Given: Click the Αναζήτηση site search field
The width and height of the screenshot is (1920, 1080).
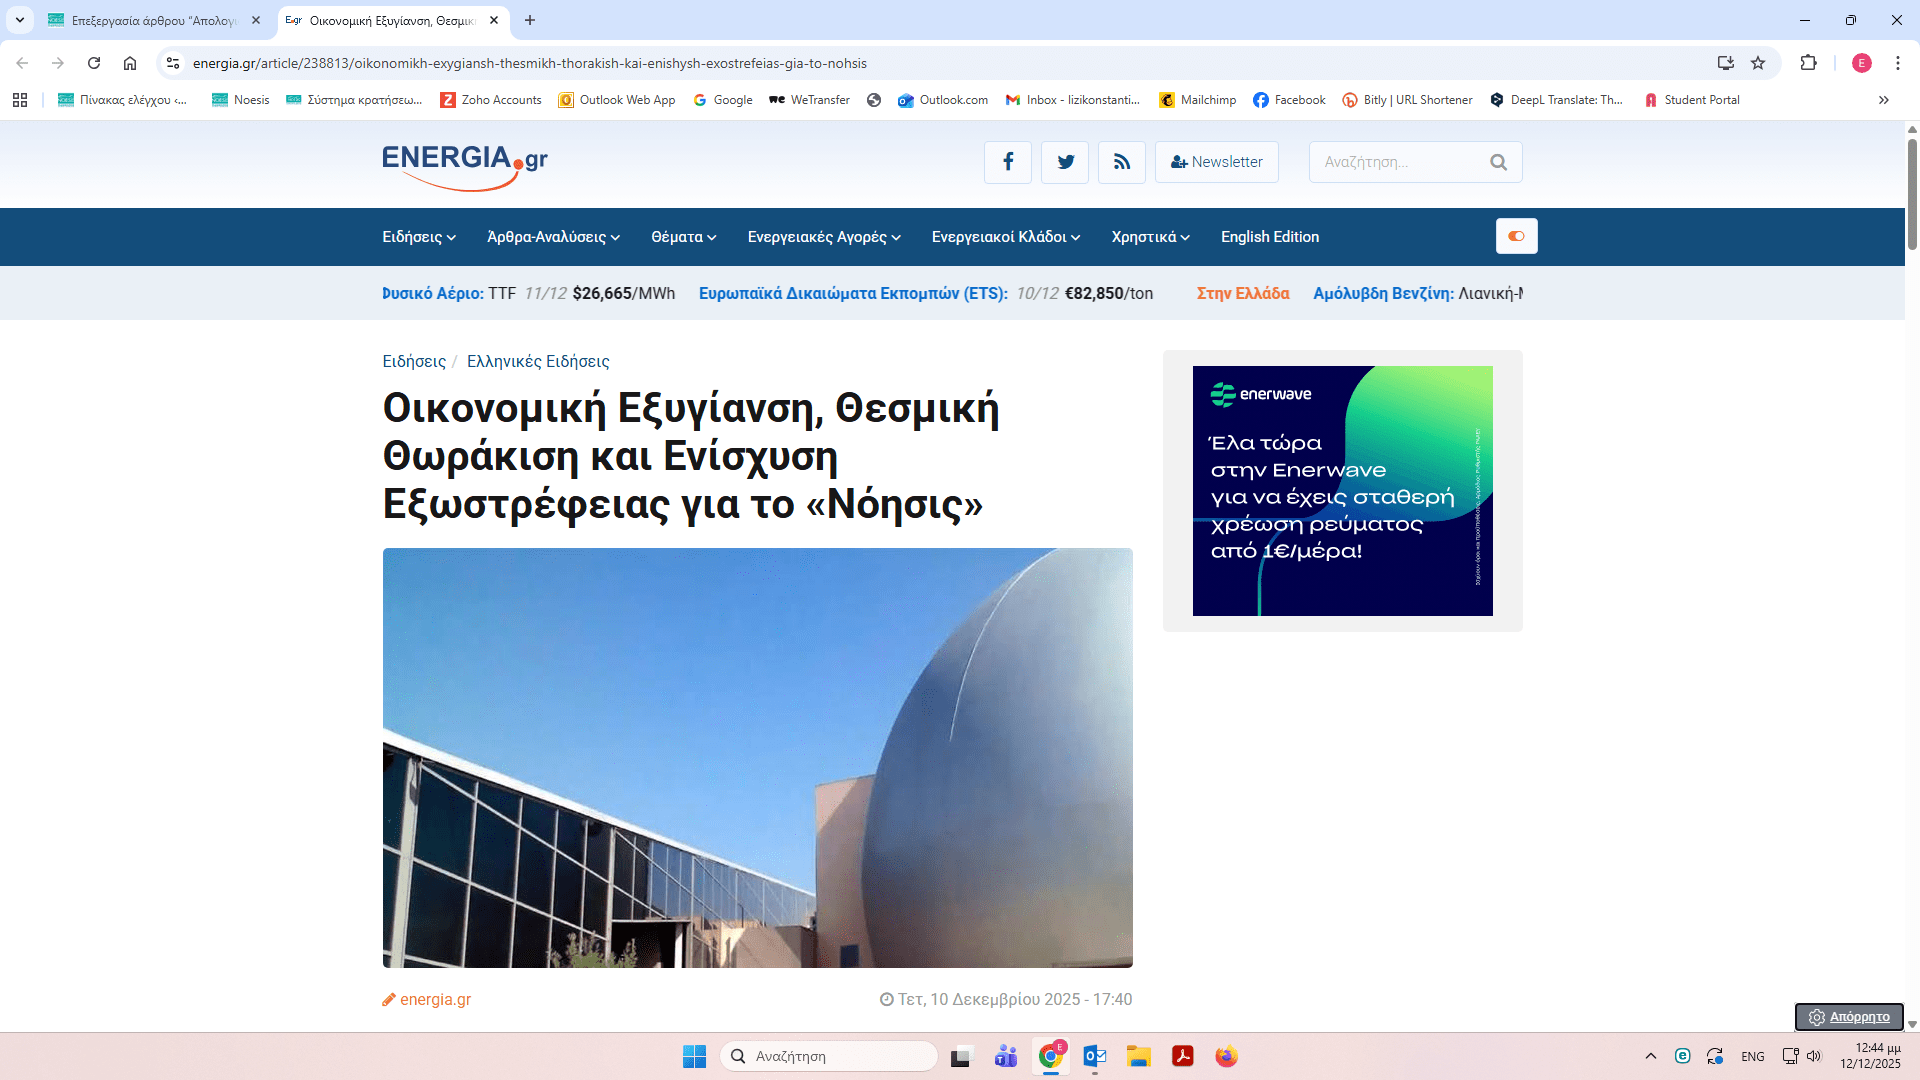Looking at the screenshot, I should 1396,162.
